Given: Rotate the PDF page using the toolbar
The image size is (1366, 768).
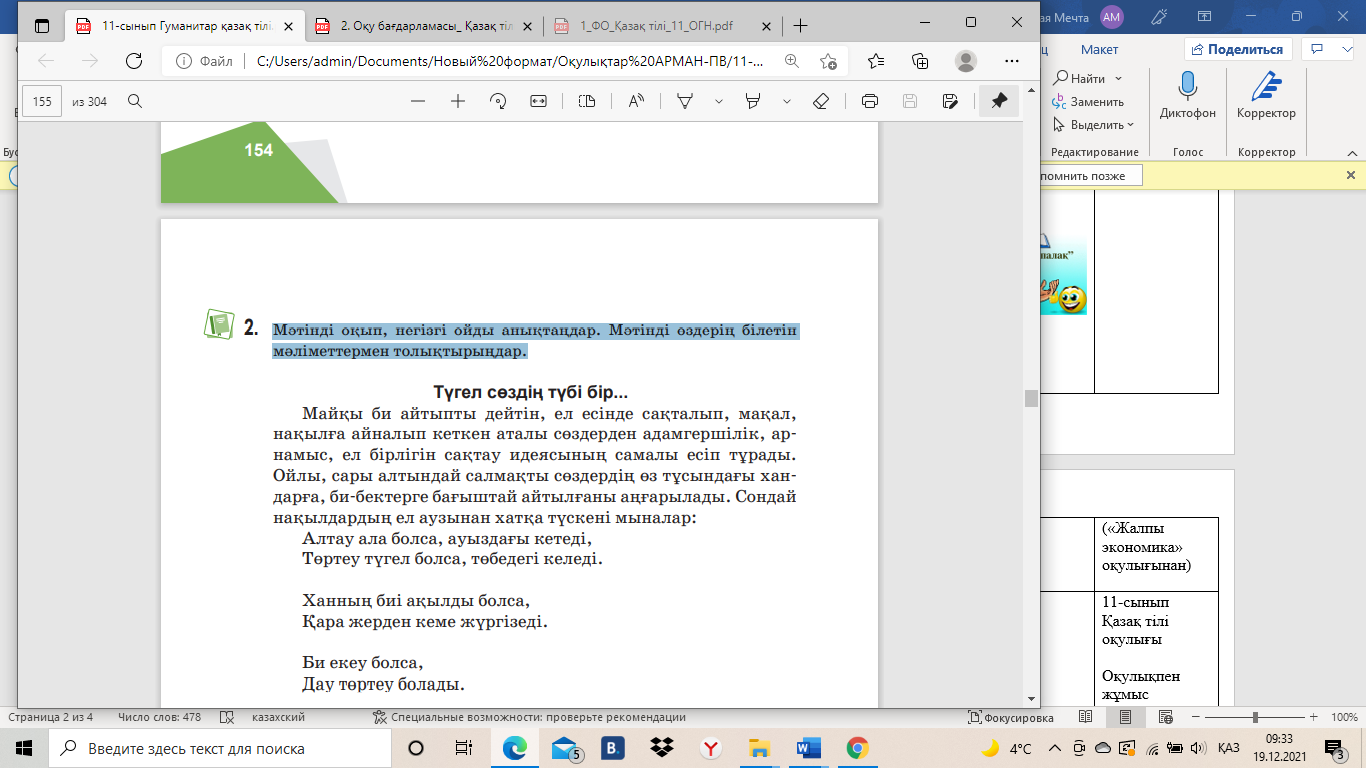Looking at the screenshot, I should [x=498, y=101].
